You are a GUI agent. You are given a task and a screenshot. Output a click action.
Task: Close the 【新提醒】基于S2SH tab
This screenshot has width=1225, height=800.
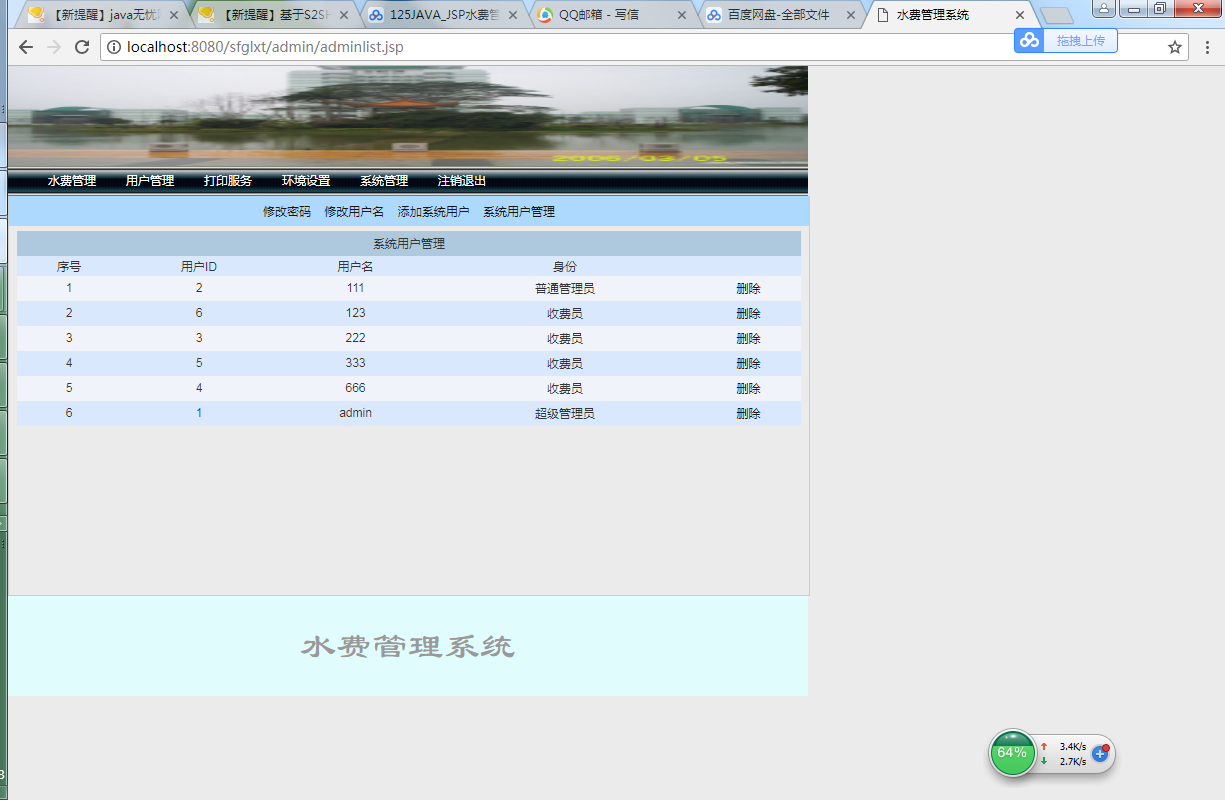tap(344, 15)
